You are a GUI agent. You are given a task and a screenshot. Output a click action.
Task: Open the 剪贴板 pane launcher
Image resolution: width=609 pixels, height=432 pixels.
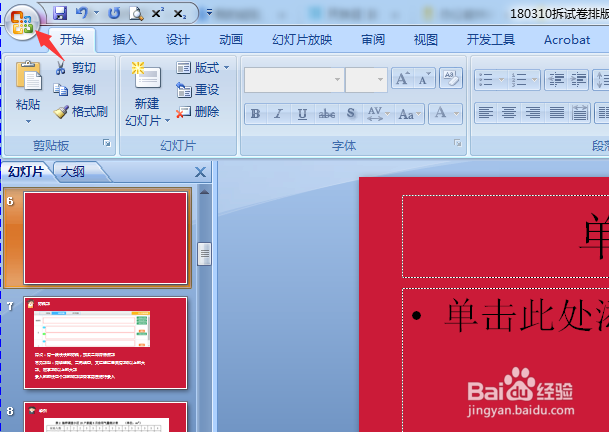pyautogui.click(x=107, y=143)
